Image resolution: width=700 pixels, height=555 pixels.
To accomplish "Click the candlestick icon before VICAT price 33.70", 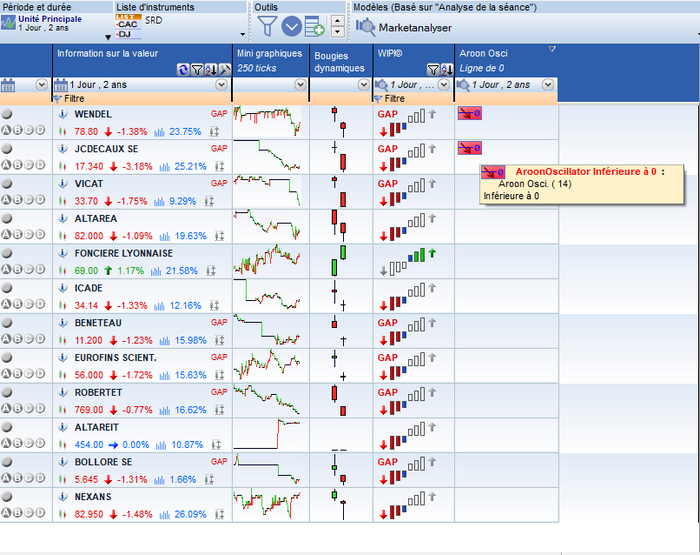I will pos(62,201).
